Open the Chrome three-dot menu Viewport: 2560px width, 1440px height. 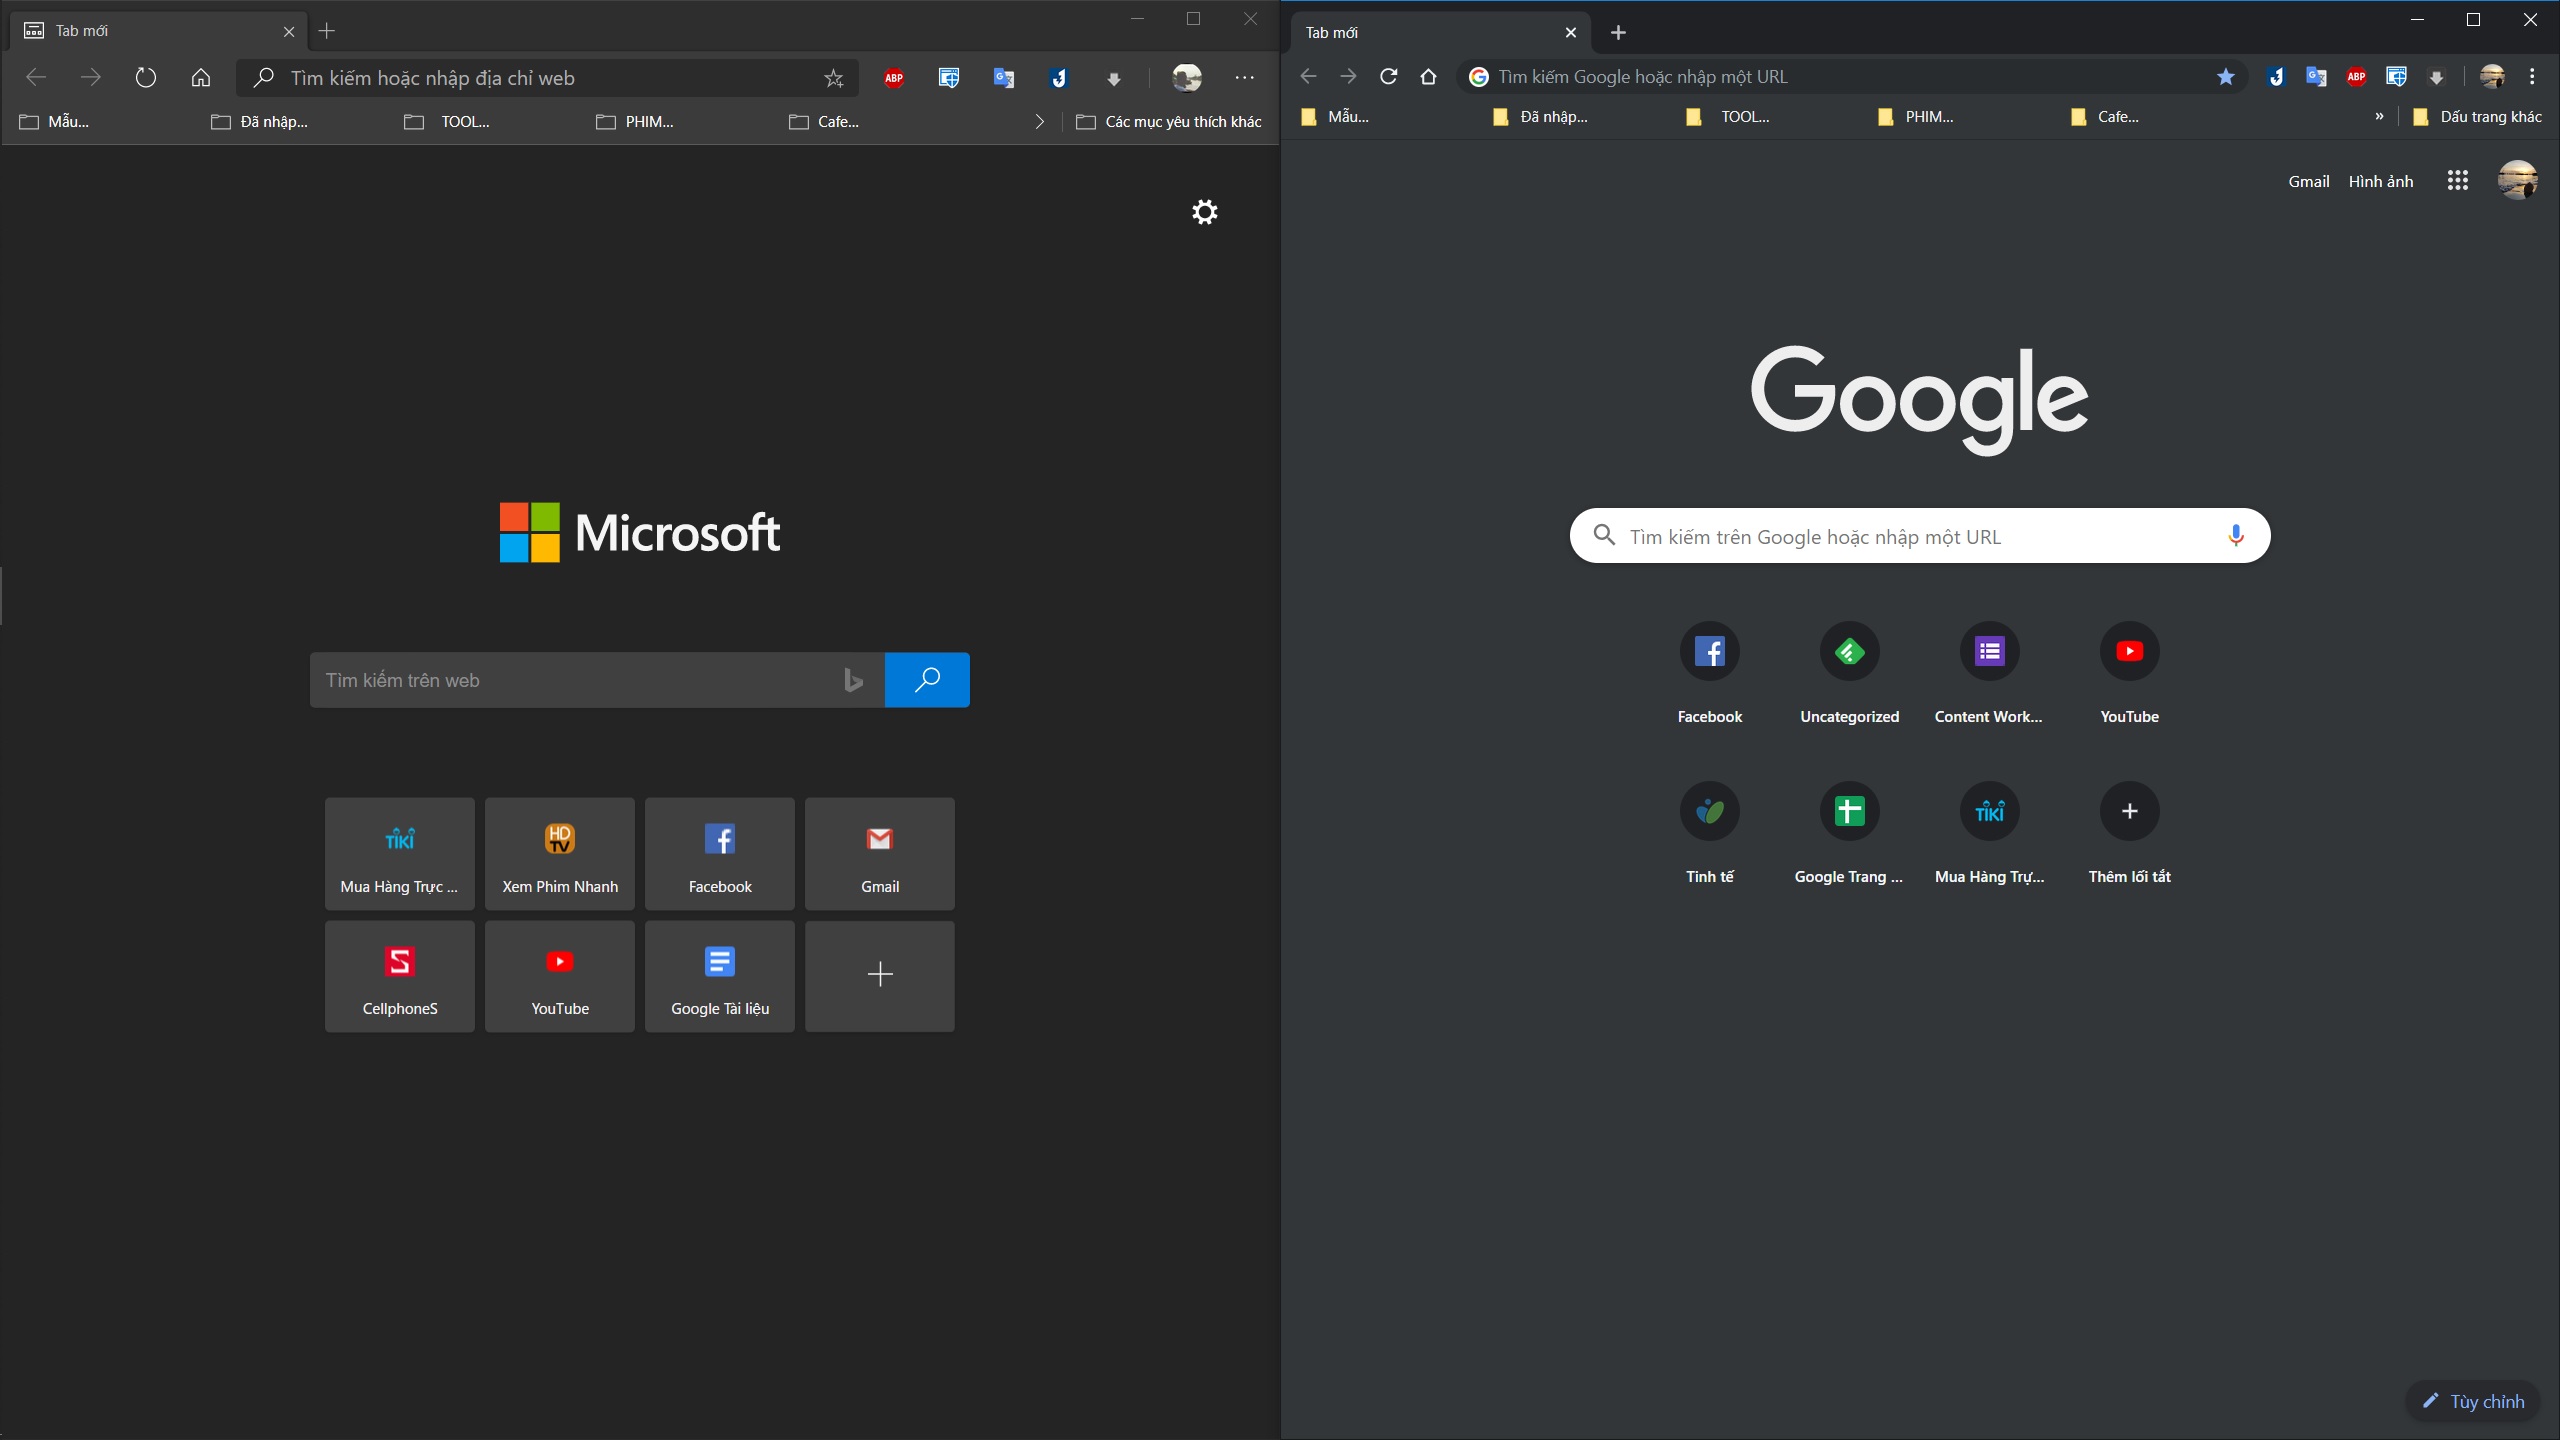coord(2532,77)
